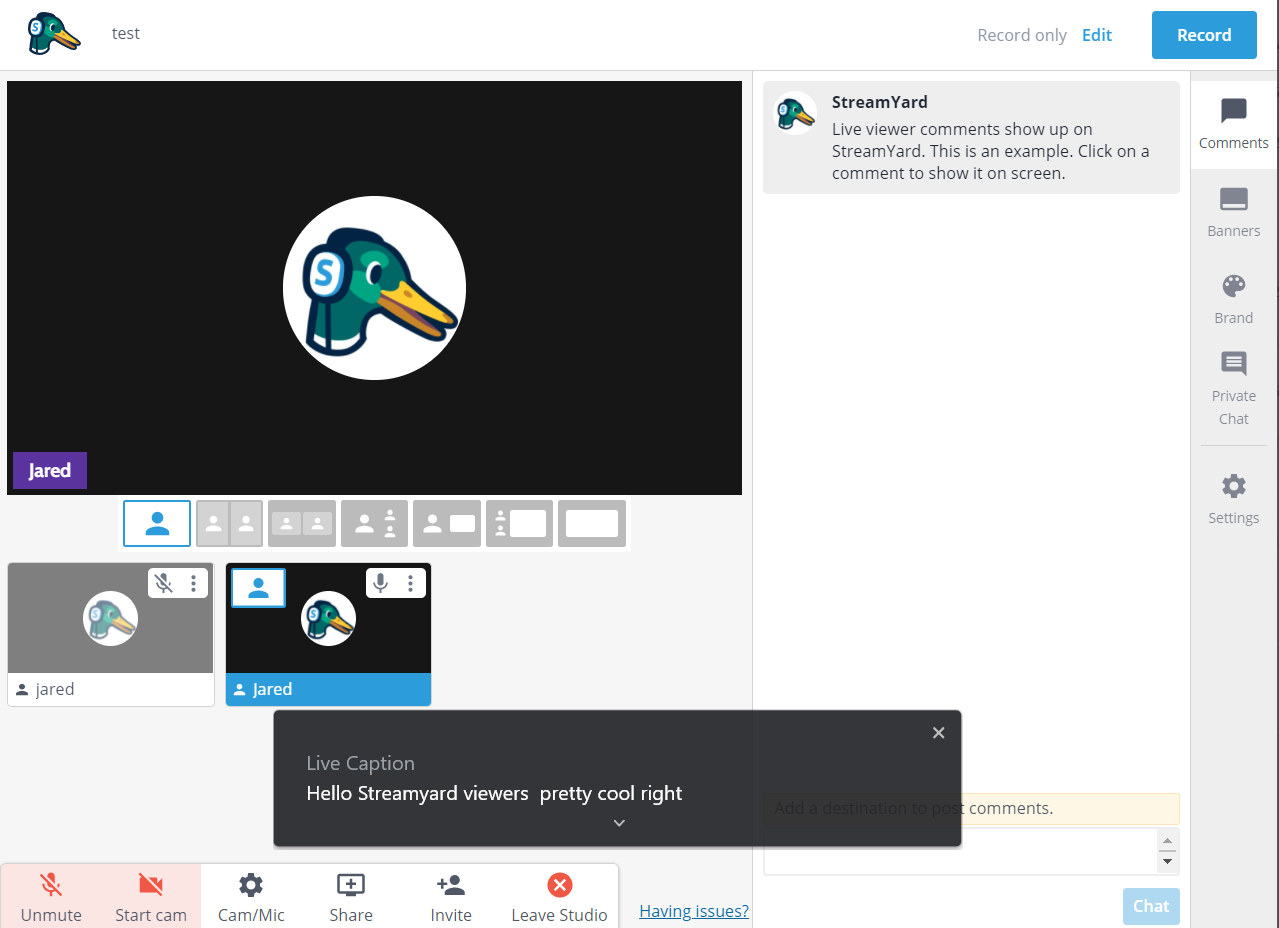Select the one large plus two small people layout
The image size is (1279, 928).
[x=375, y=523]
